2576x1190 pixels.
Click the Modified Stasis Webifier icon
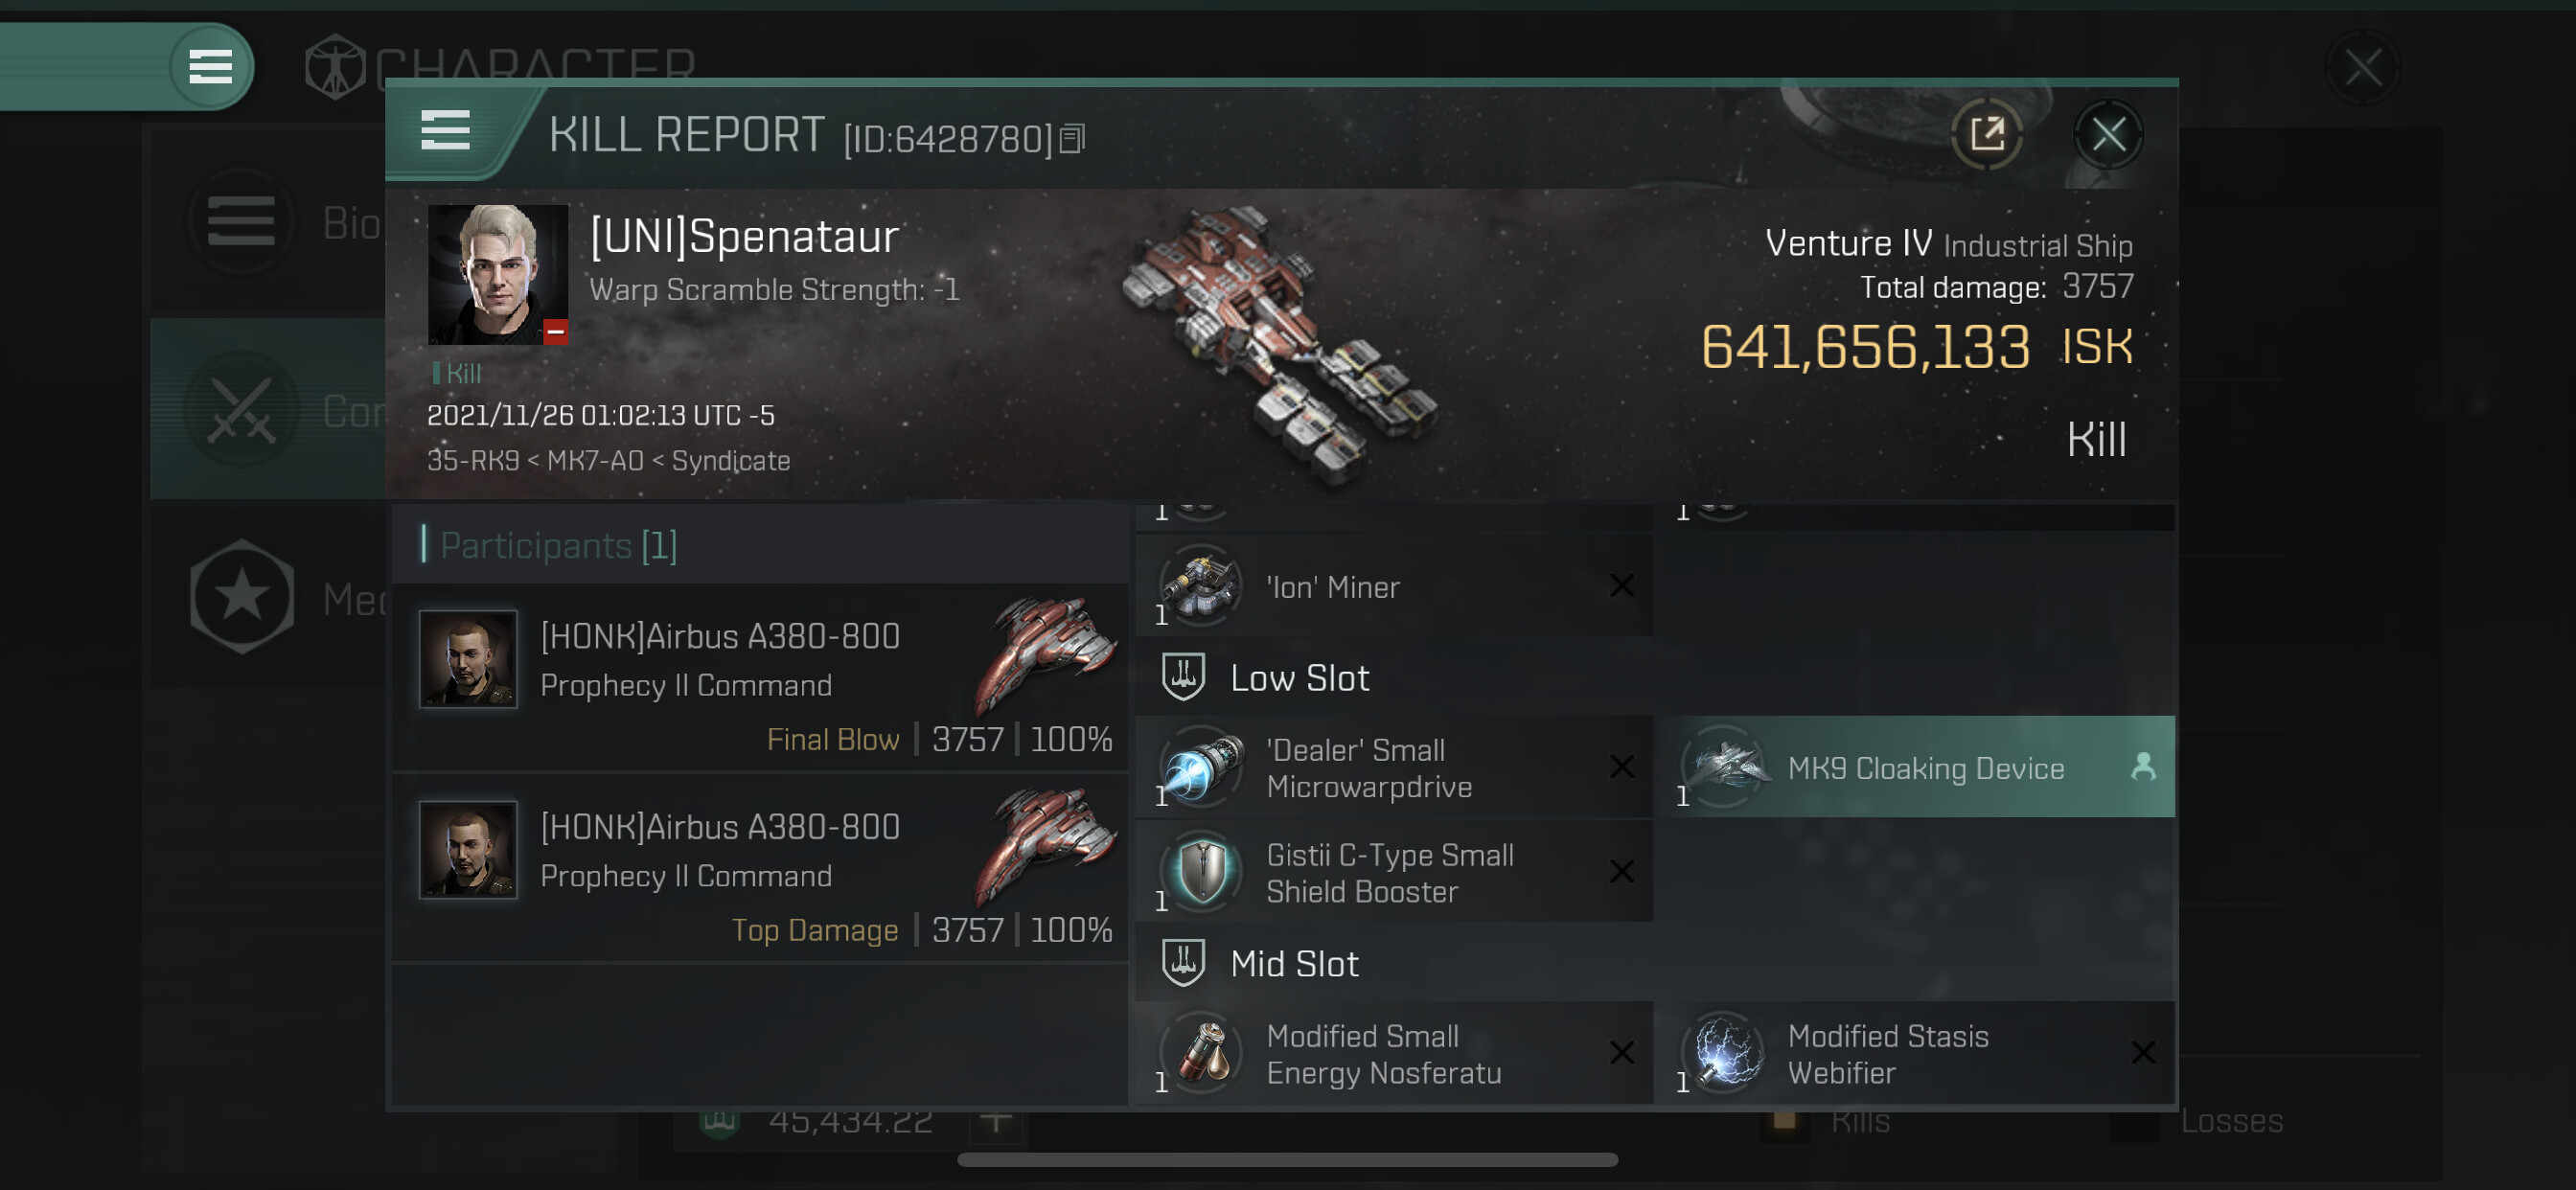pyautogui.click(x=1725, y=1053)
